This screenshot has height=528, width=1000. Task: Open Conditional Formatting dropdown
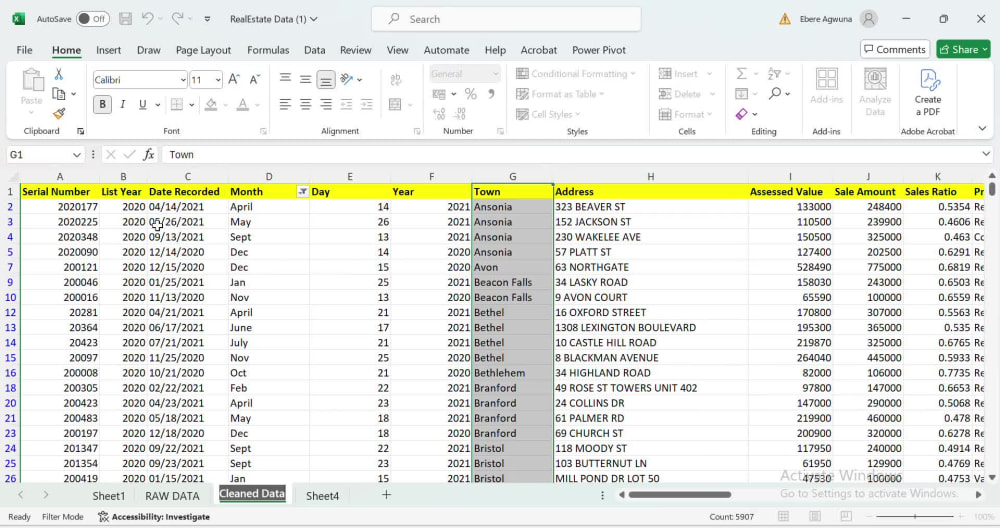[x=576, y=74]
